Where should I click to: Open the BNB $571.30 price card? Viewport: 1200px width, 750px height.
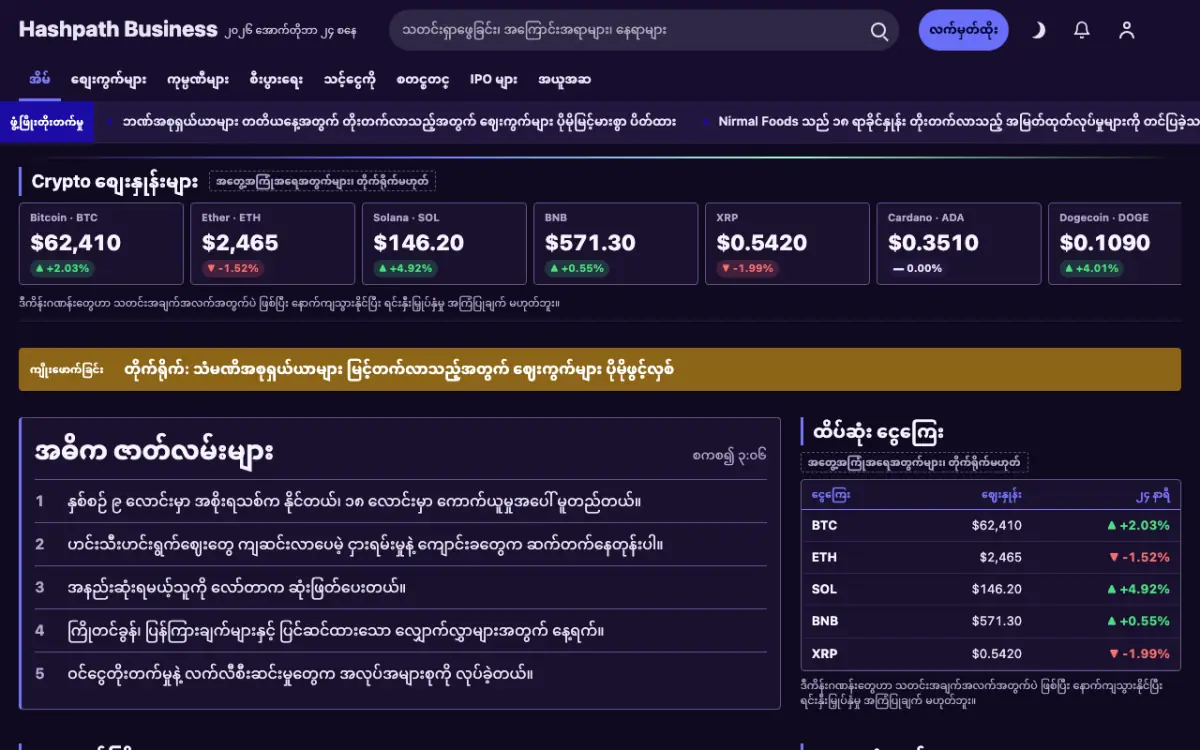(x=616, y=244)
